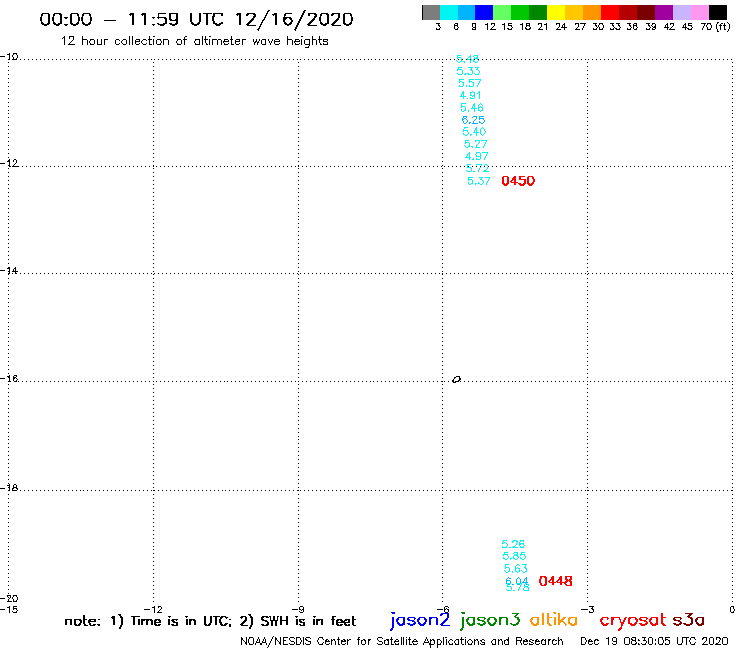Click the latitude axis label -18

(9, 488)
